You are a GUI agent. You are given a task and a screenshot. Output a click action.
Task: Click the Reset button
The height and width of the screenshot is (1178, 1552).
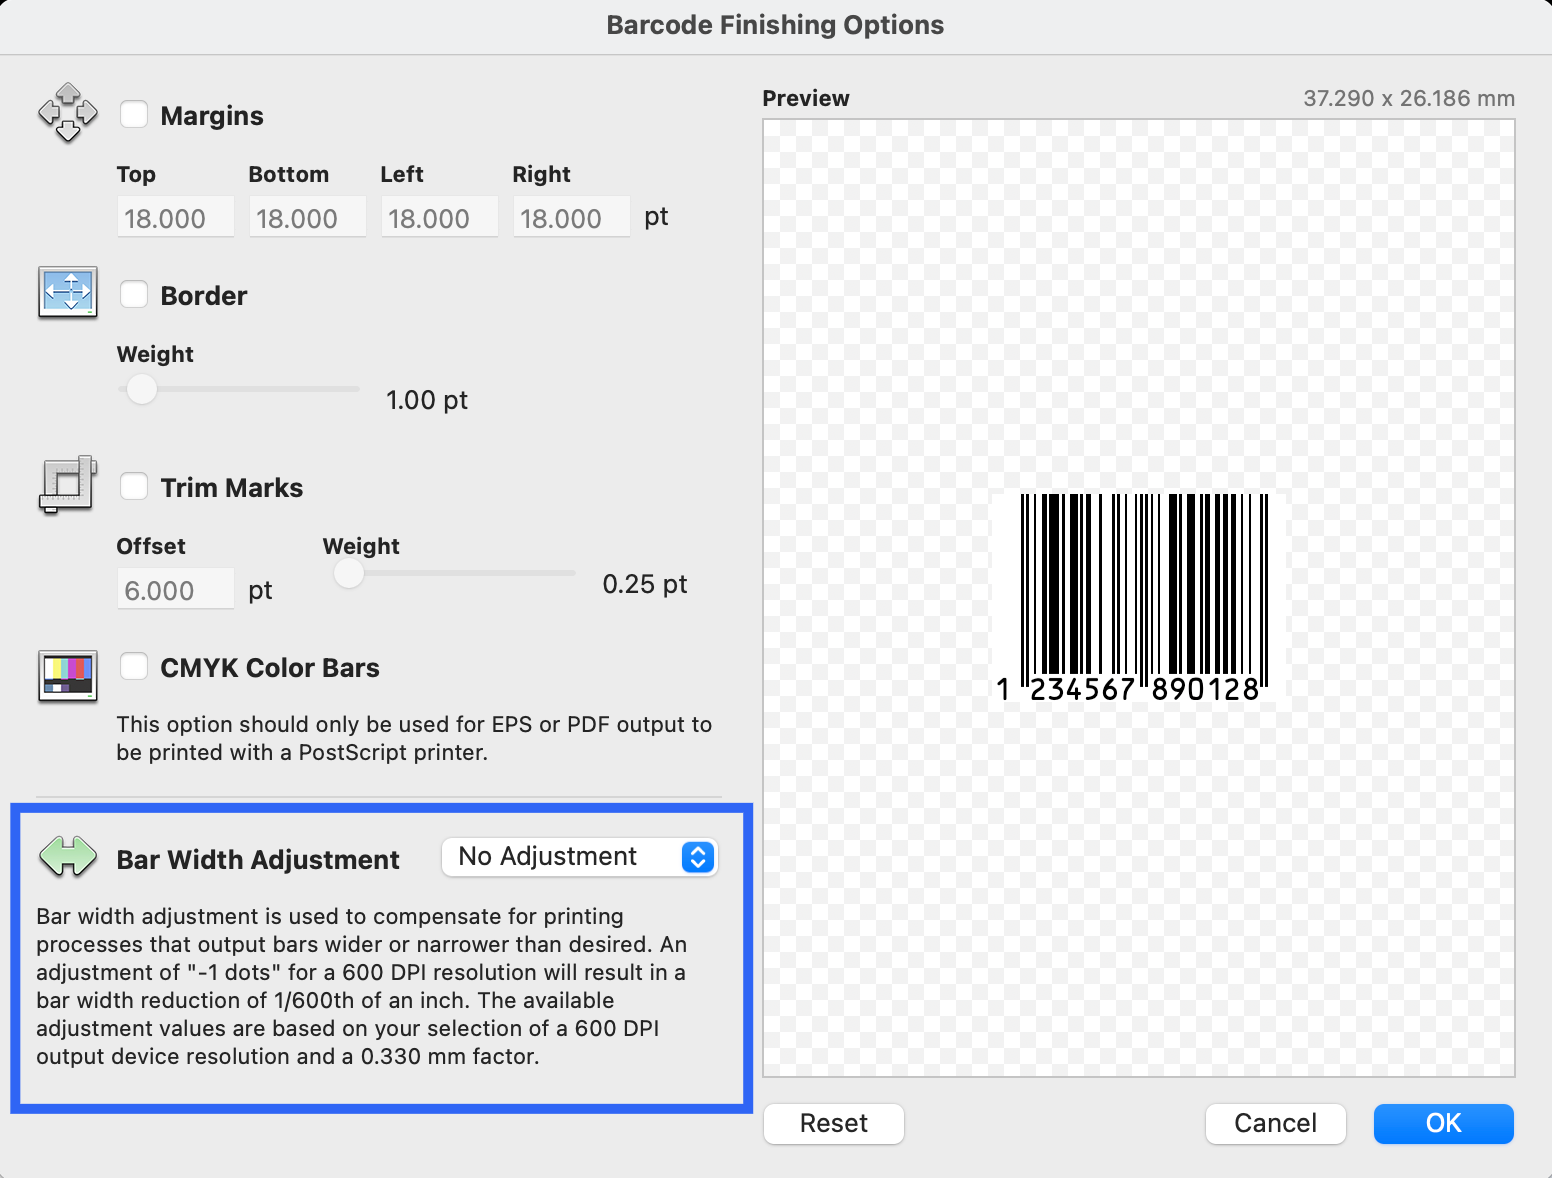(834, 1123)
